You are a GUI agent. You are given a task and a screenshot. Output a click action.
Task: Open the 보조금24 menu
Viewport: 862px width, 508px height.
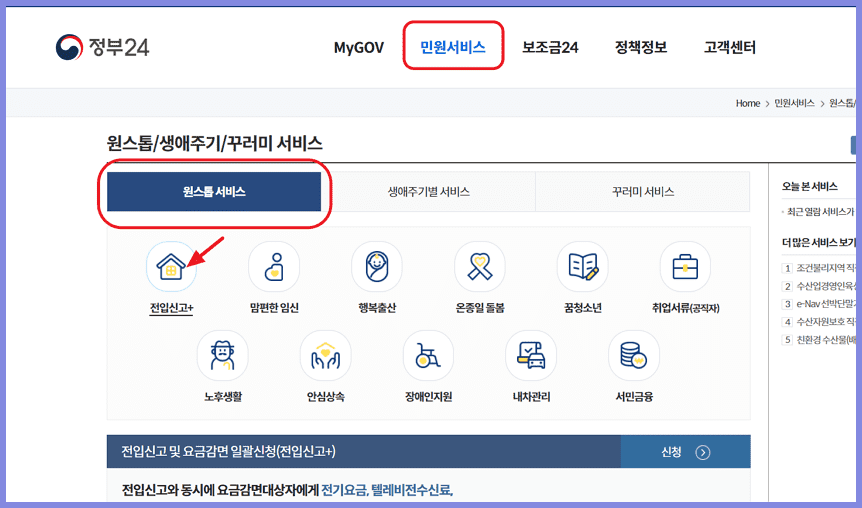click(550, 47)
